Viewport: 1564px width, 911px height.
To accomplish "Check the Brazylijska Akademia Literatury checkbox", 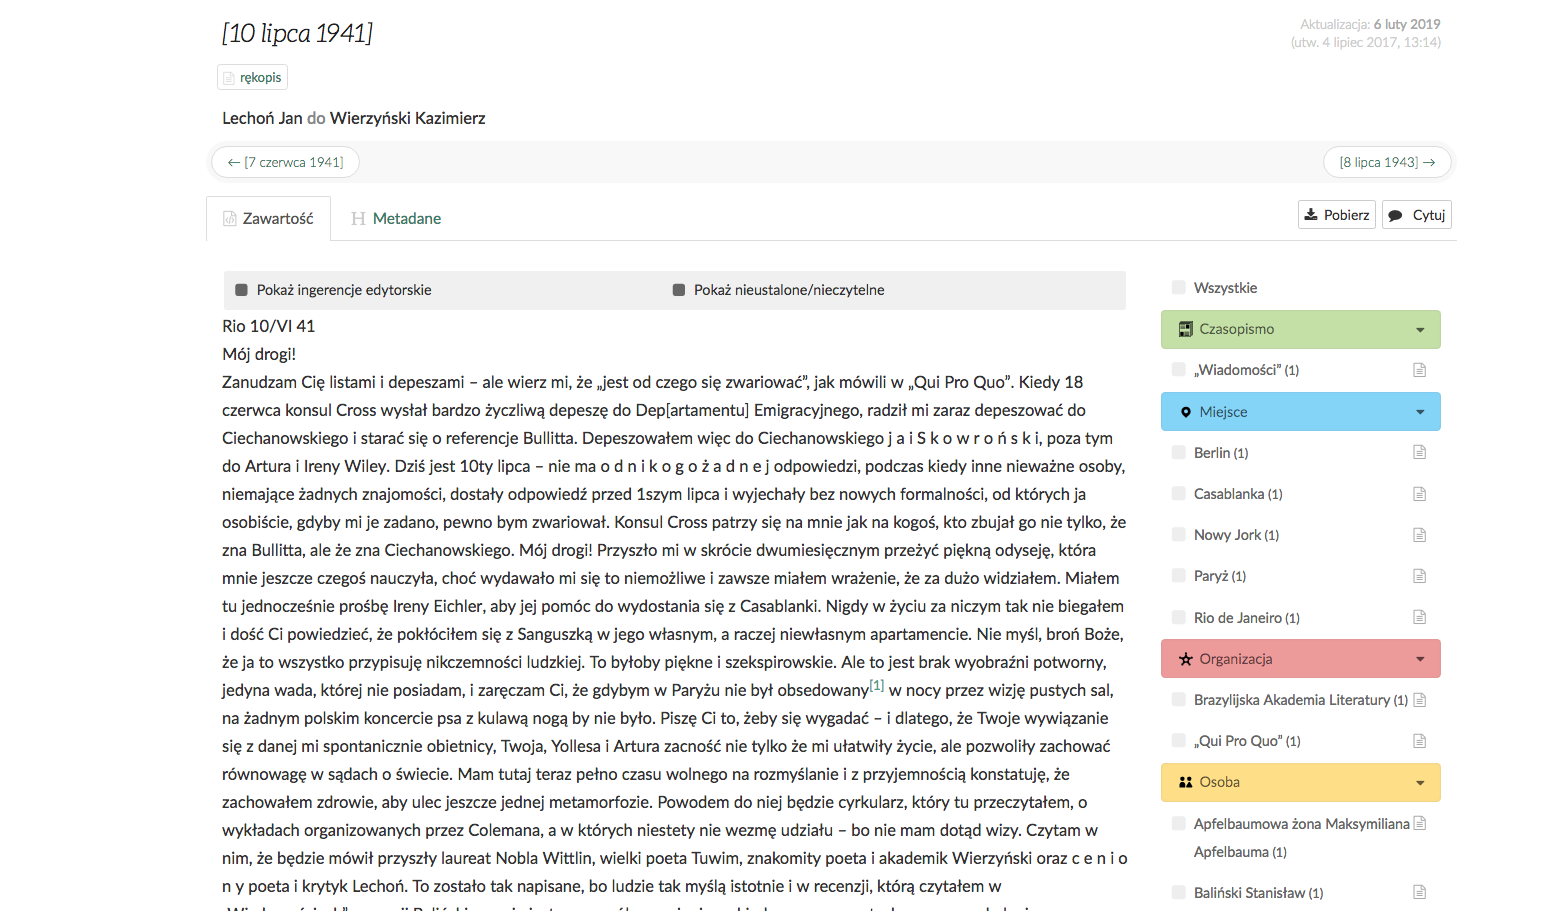I will pos(1179,700).
